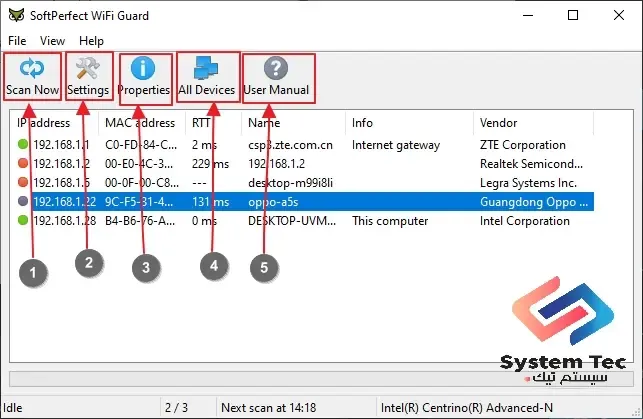
Task: Open the View menu
Action: point(52,41)
